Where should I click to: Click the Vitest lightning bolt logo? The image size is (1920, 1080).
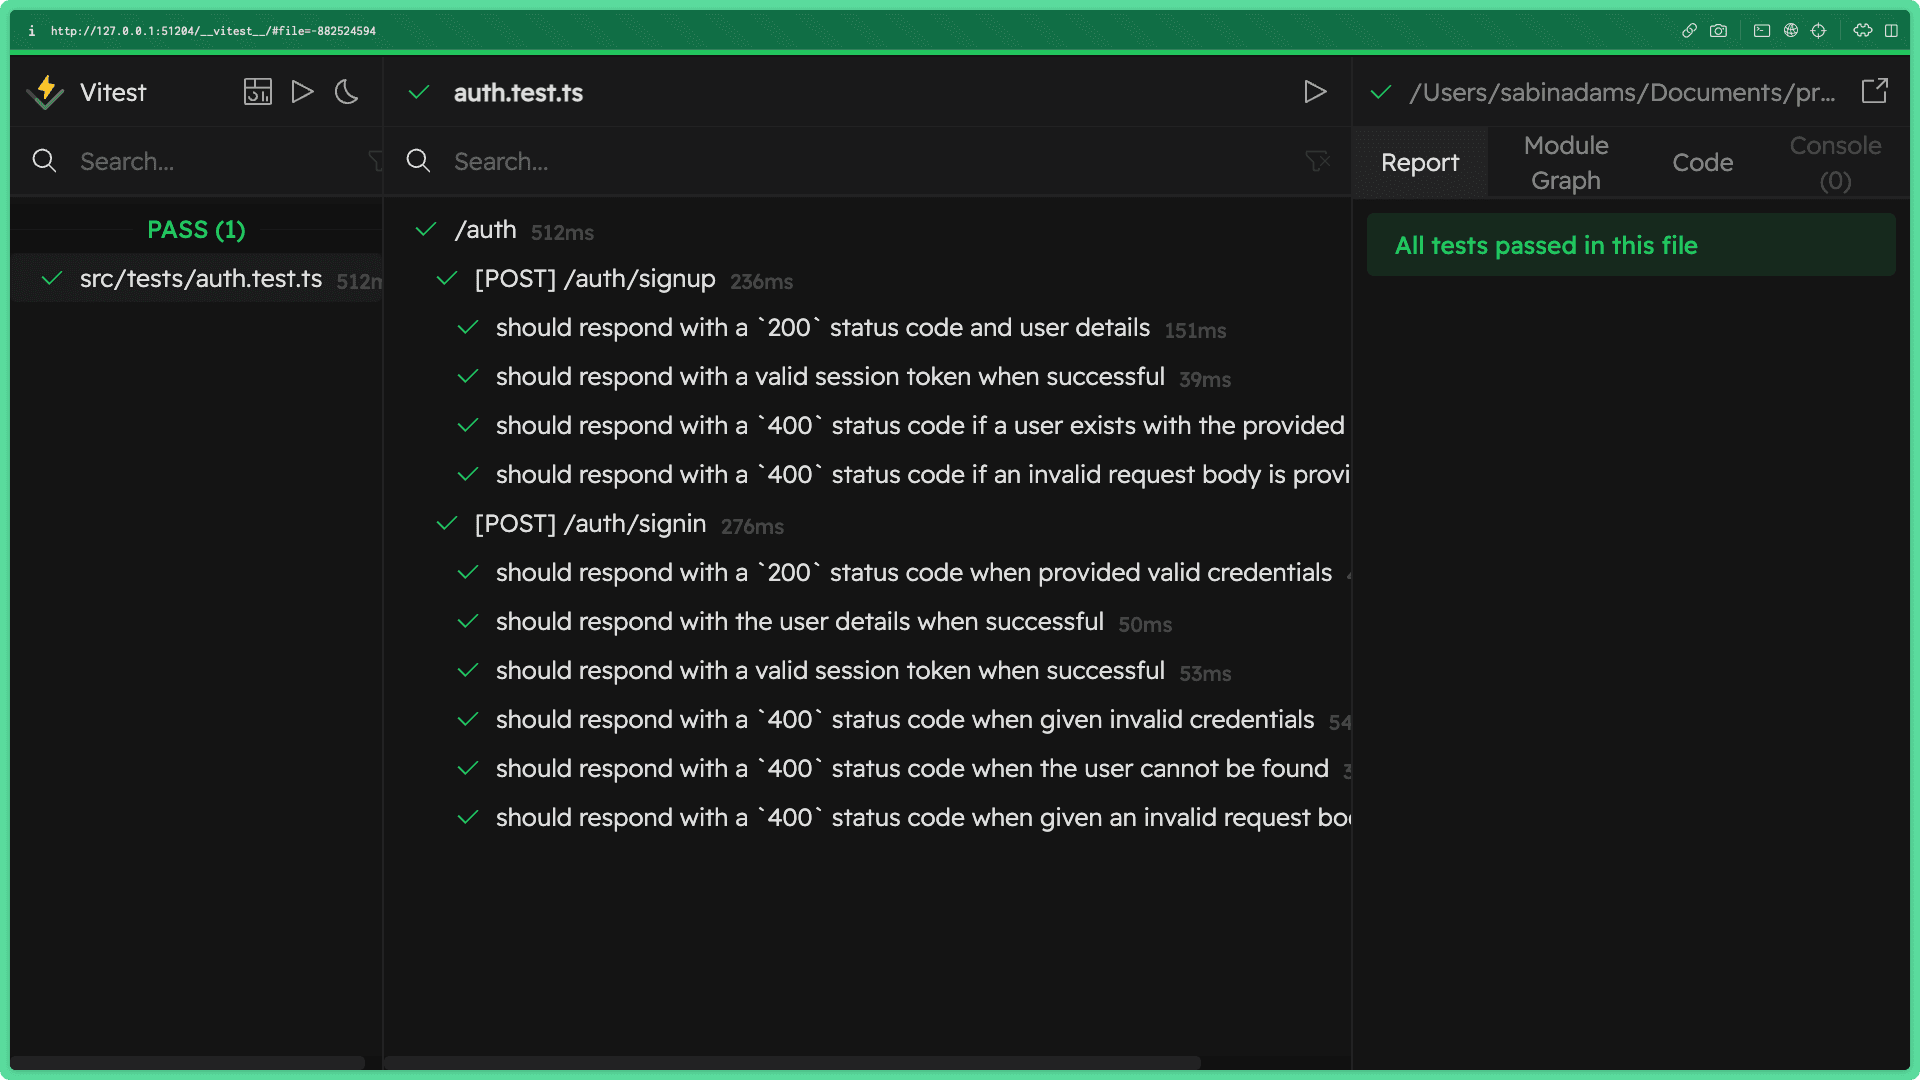[x=45, y=91]
